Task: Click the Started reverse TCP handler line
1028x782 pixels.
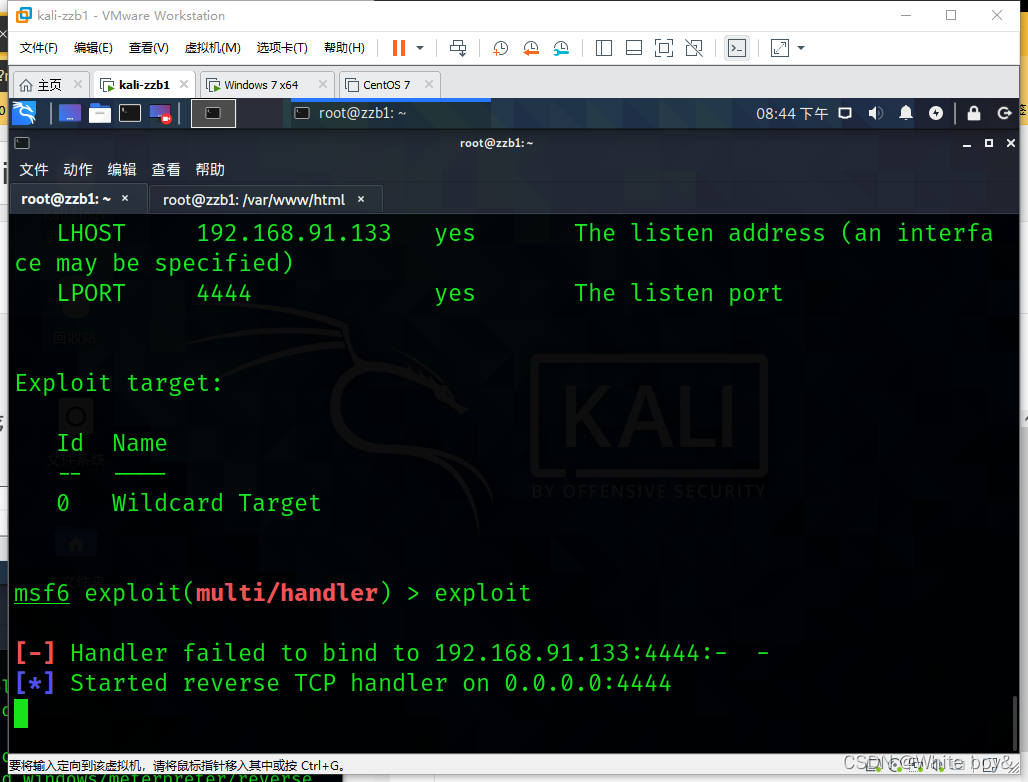Action: [344, 683]
